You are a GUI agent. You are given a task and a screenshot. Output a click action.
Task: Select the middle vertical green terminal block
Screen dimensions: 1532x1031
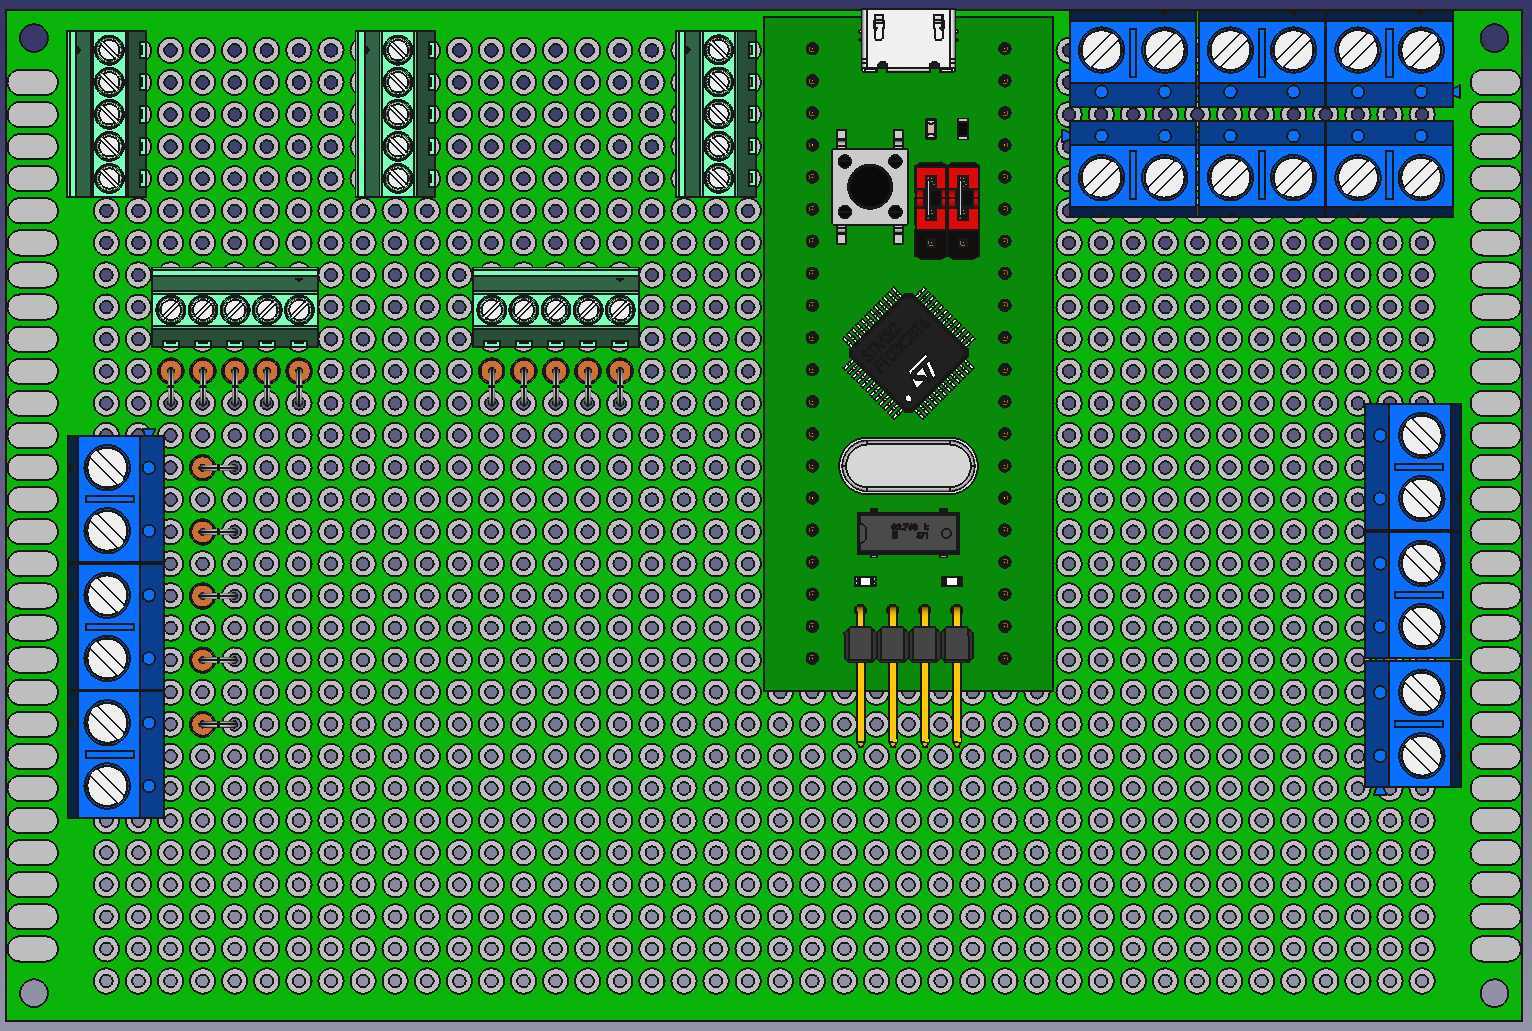(x=396, y=114)
